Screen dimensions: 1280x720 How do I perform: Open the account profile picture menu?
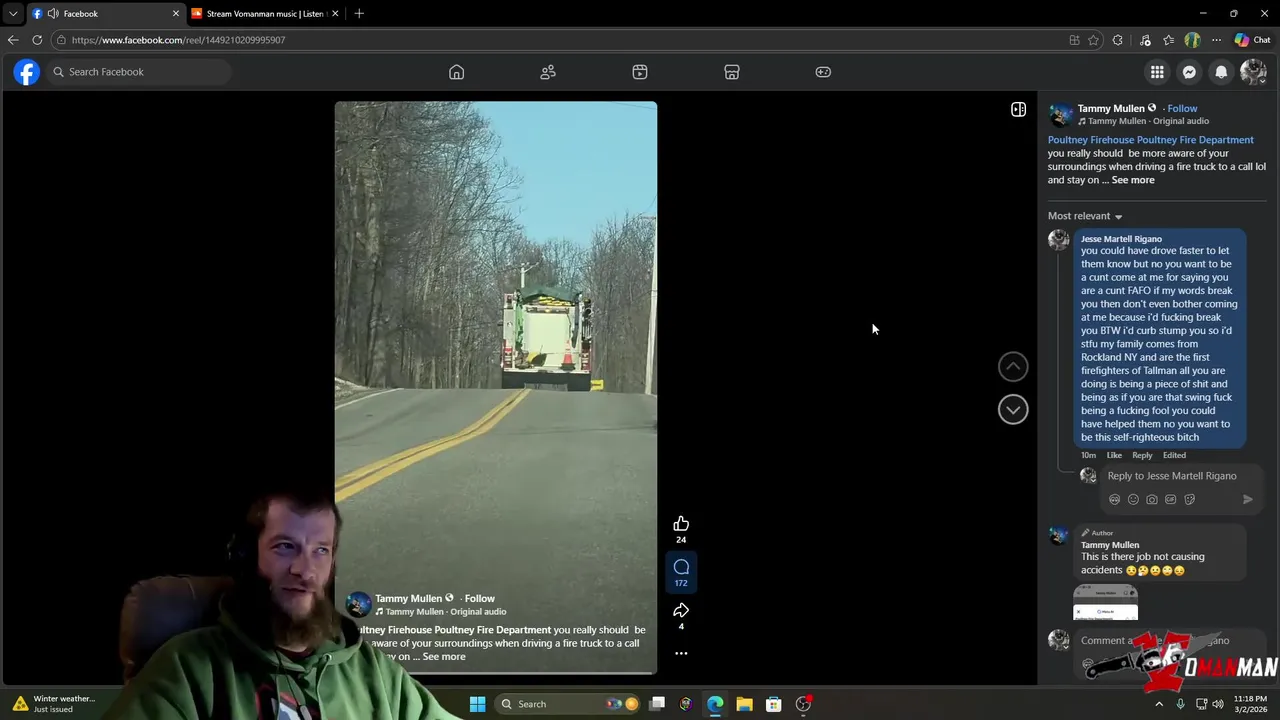(x=1253, y=72)
